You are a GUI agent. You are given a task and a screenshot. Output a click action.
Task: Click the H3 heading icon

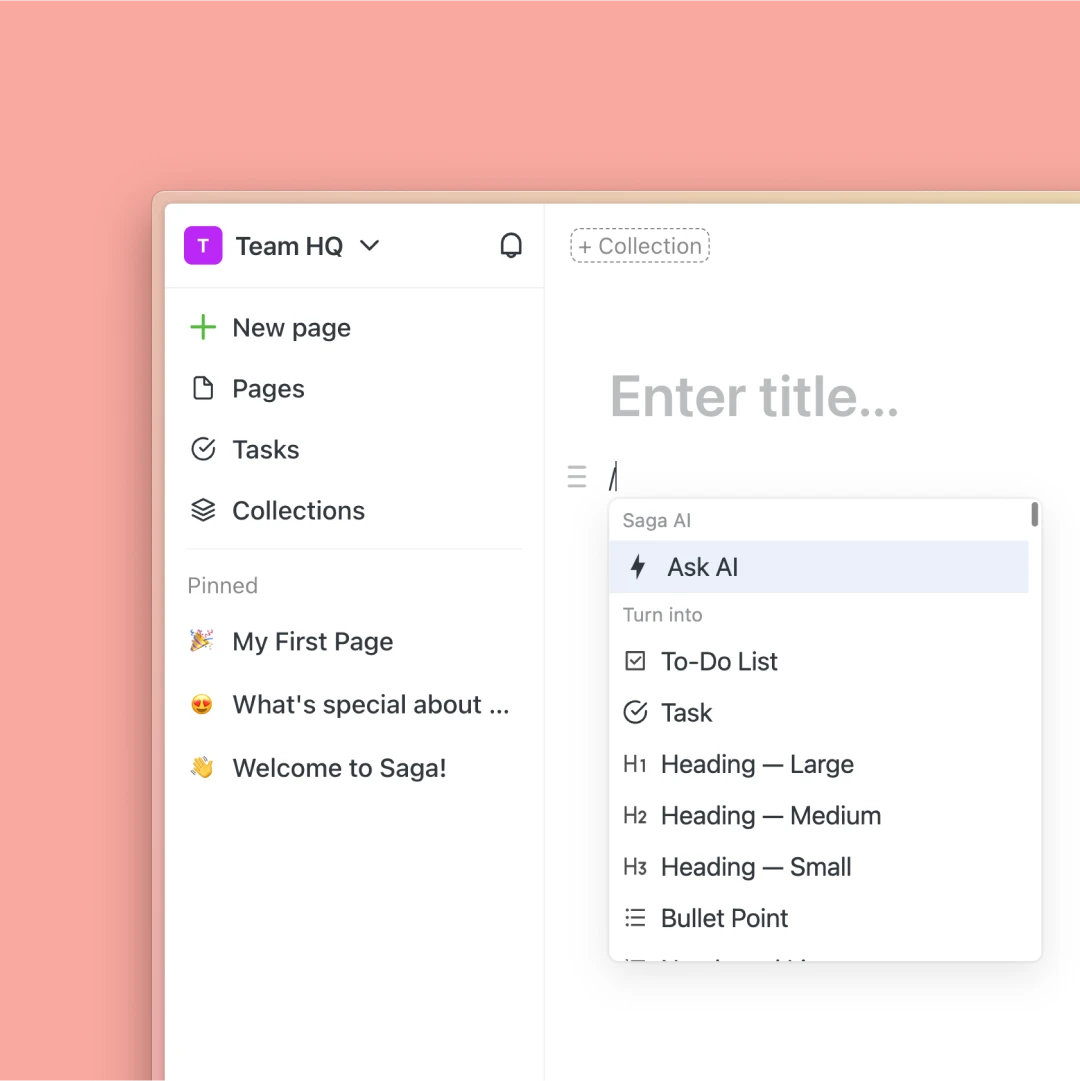[635, 867]
